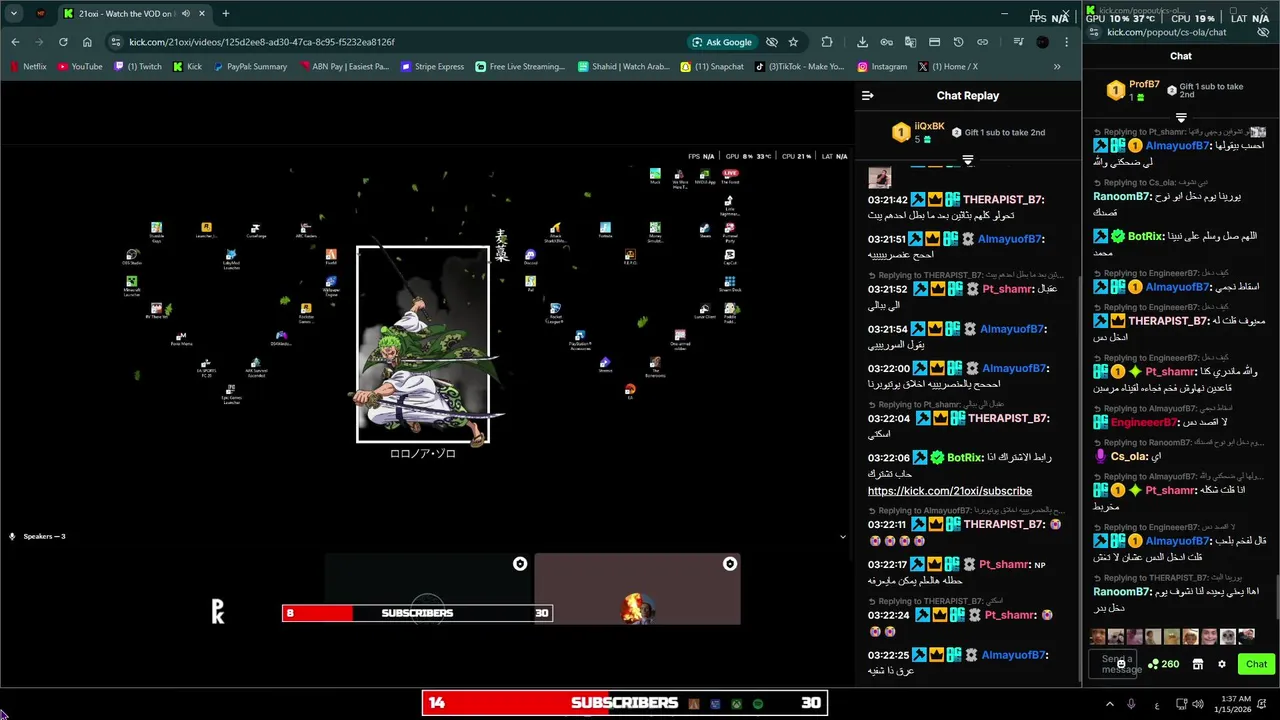The image size is (1280, 720).
Task: Open the Snapchat bookmark
Action: coord(712,67)
